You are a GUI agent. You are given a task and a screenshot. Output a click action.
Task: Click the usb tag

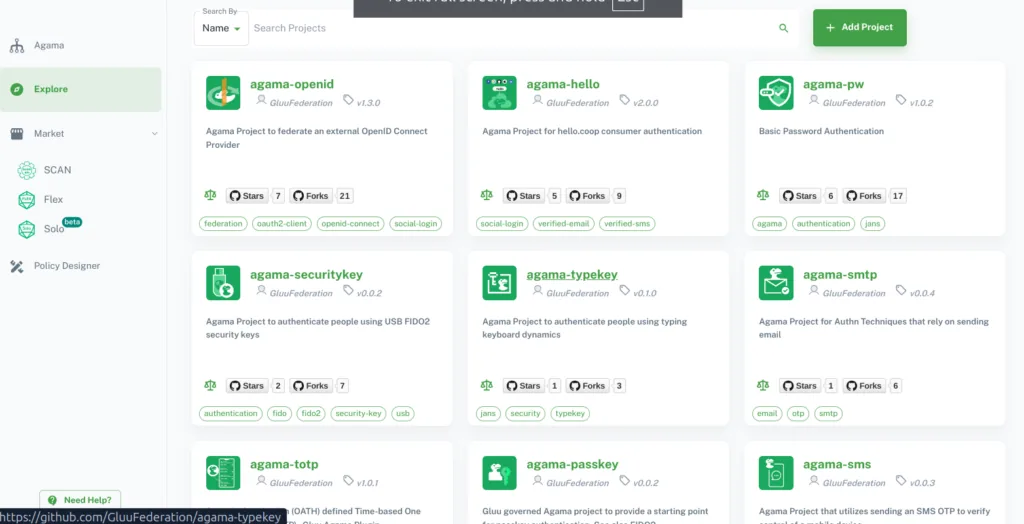(403, 414)
